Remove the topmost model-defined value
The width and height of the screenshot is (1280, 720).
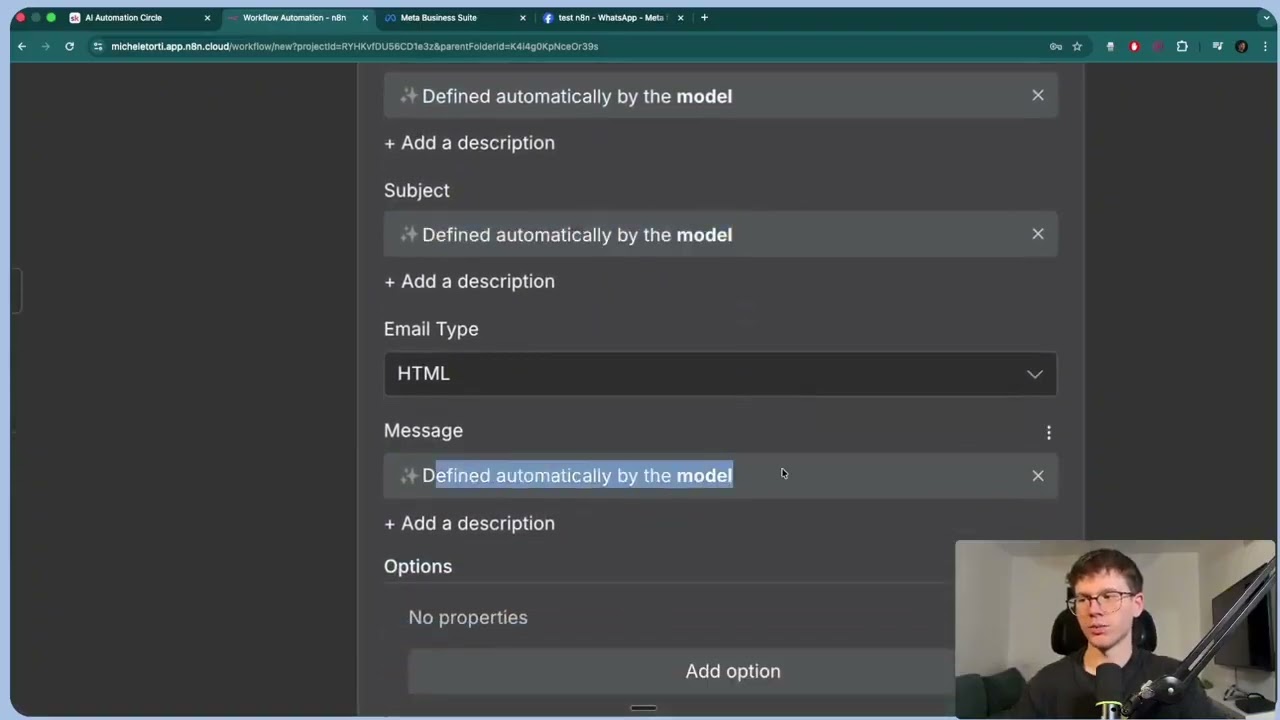click(x=1038, y=95)
